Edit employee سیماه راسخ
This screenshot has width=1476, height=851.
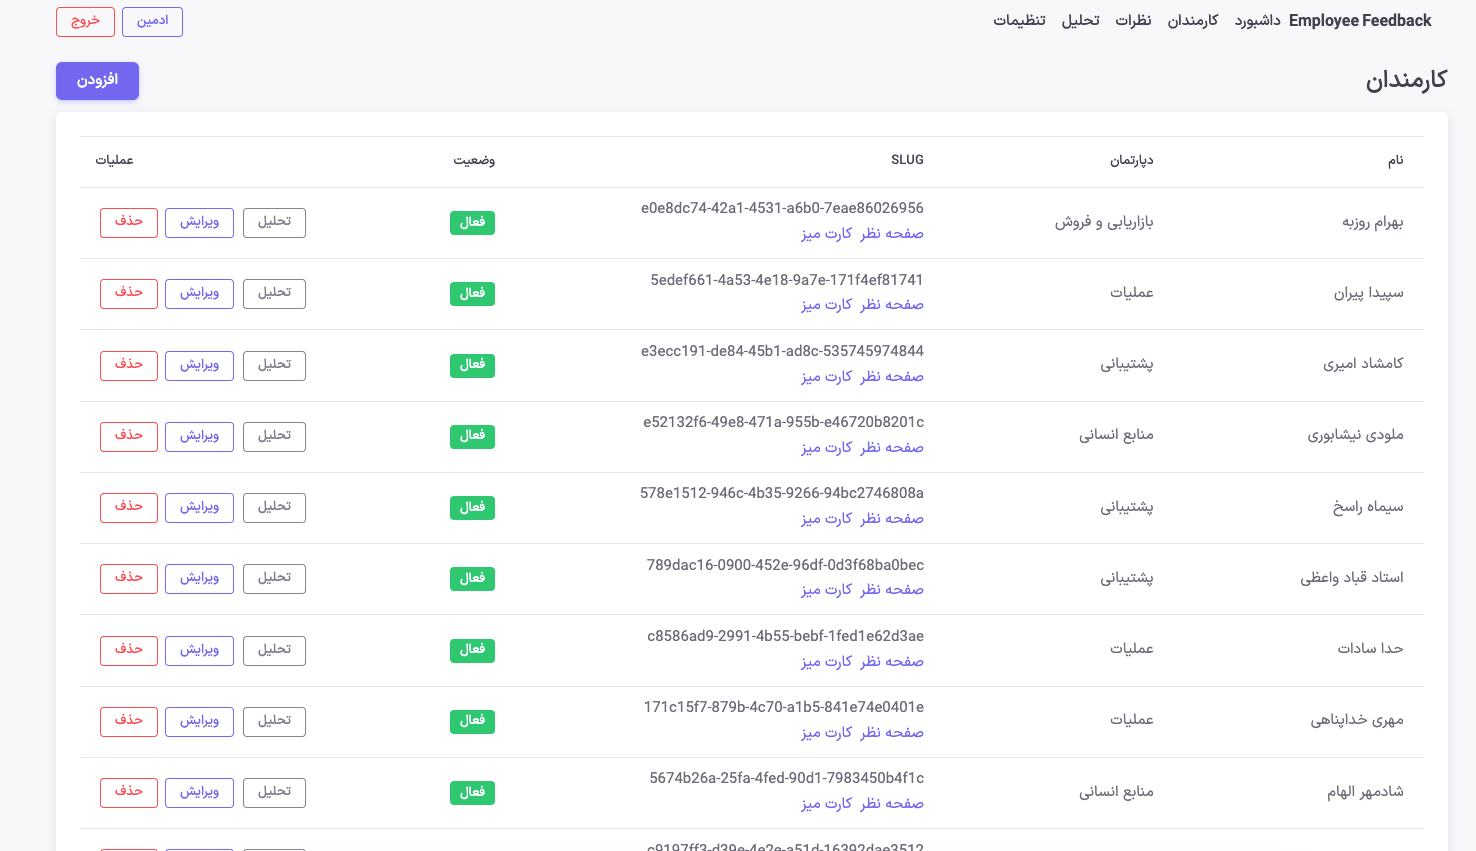coord(199,507)
